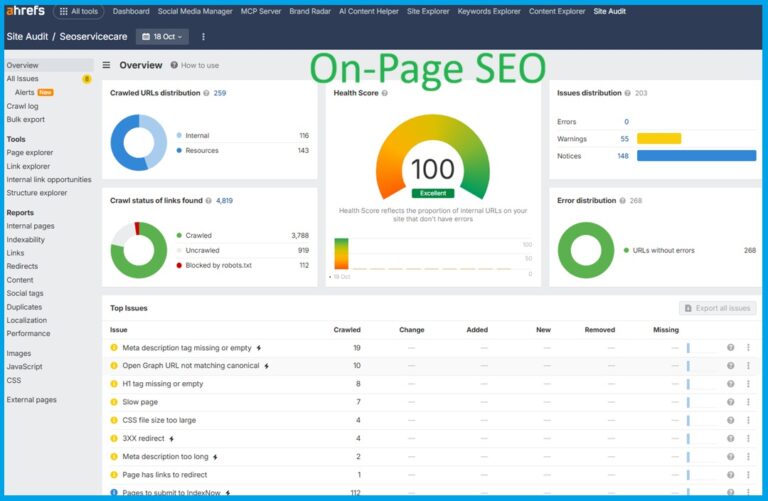This screenshot has width=768, height=501.
Task: Open the All tools grid menu
Action: pos(78,11)
